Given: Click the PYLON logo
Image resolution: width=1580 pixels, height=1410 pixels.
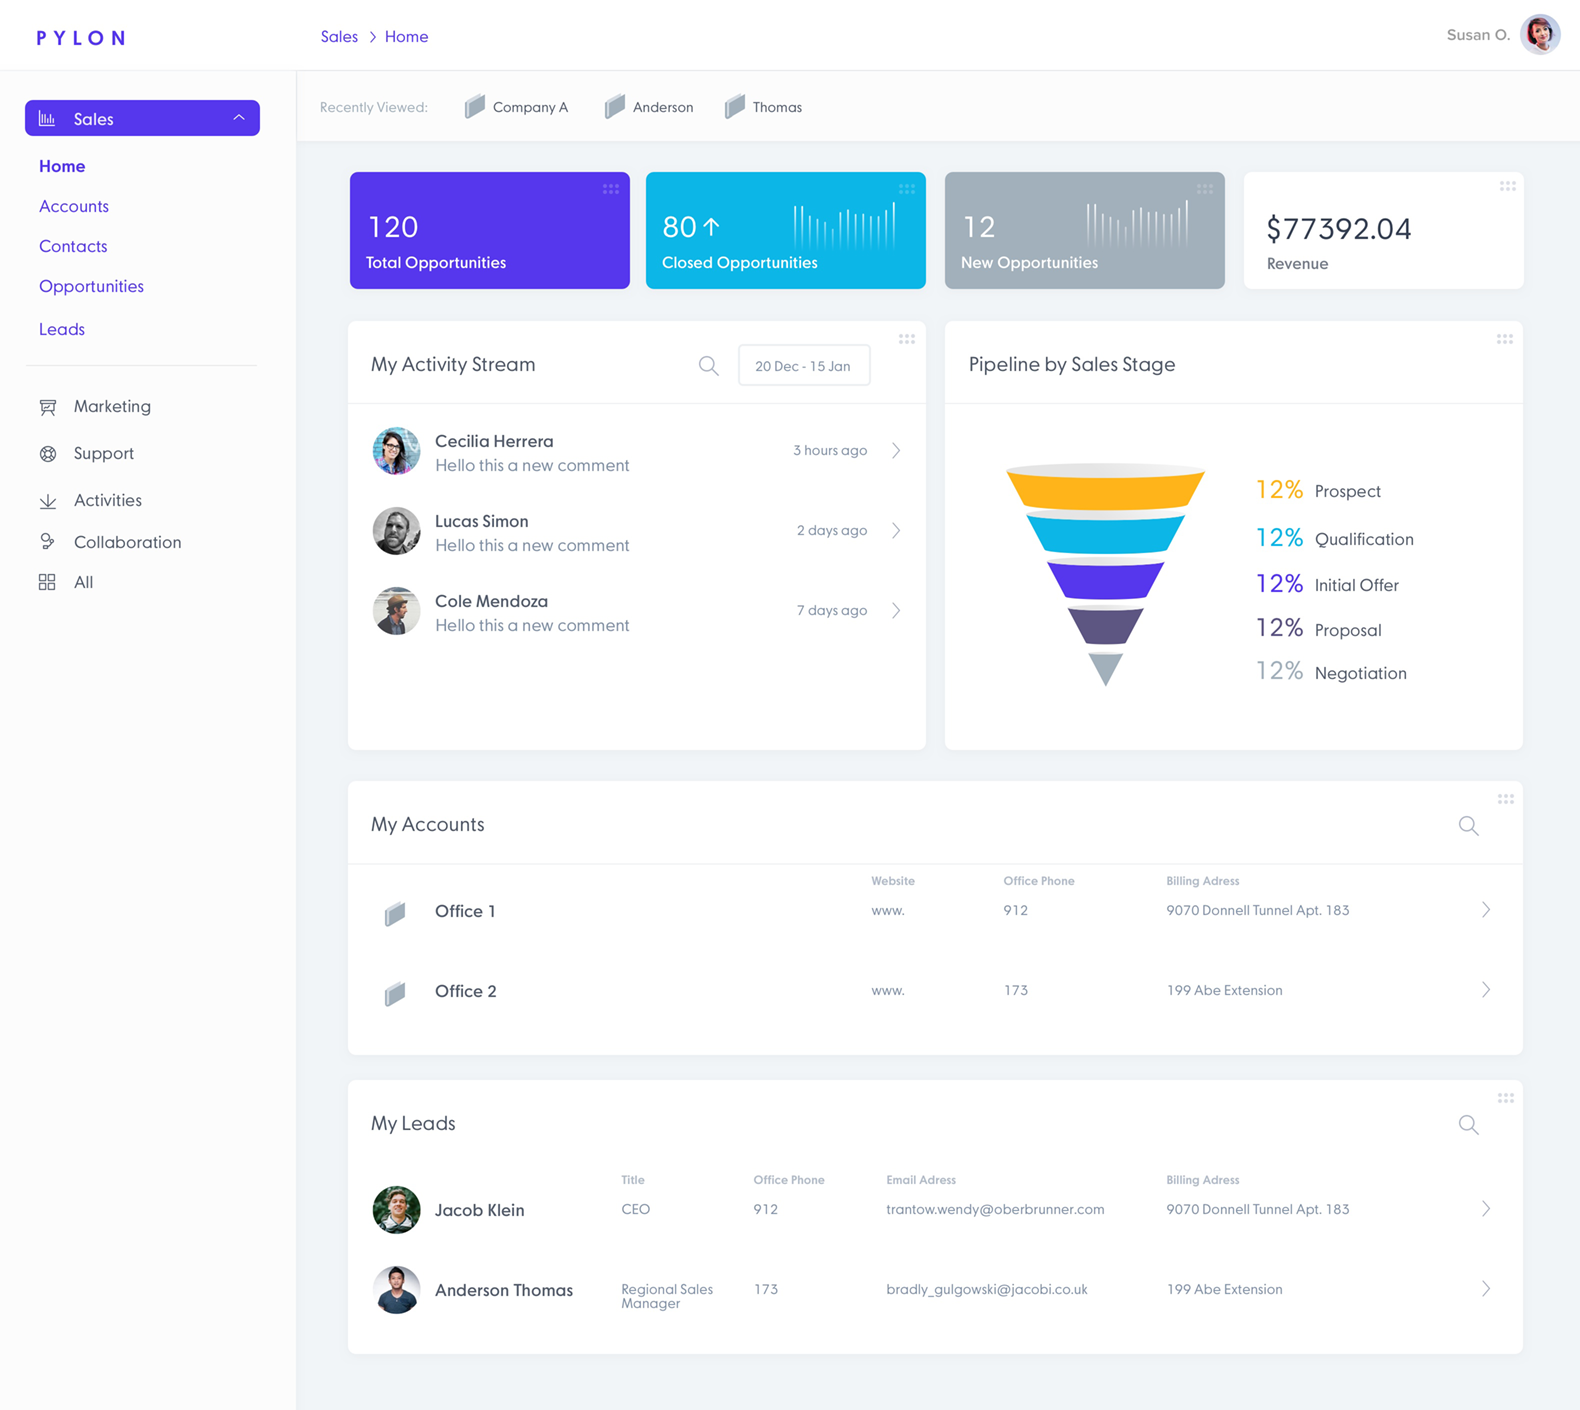Looking at the screenshot, I should pos(81,38).
